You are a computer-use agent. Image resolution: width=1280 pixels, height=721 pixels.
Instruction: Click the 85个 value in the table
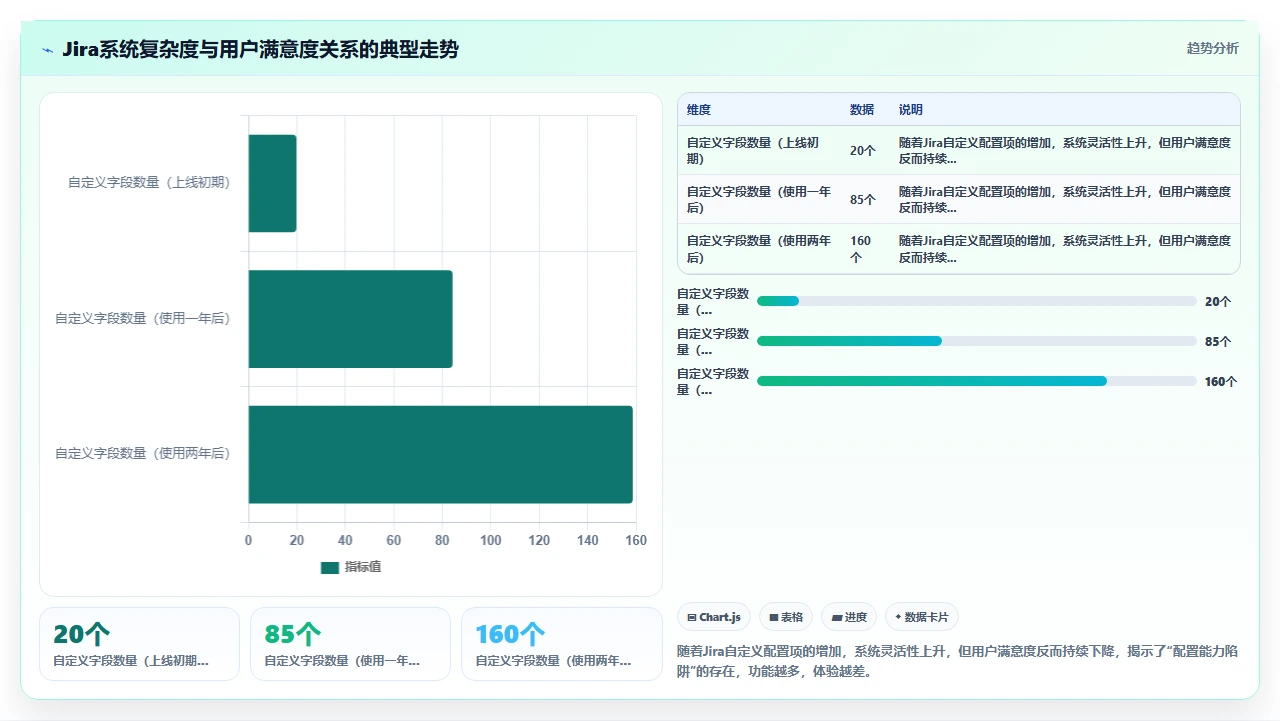coord(863,200)
